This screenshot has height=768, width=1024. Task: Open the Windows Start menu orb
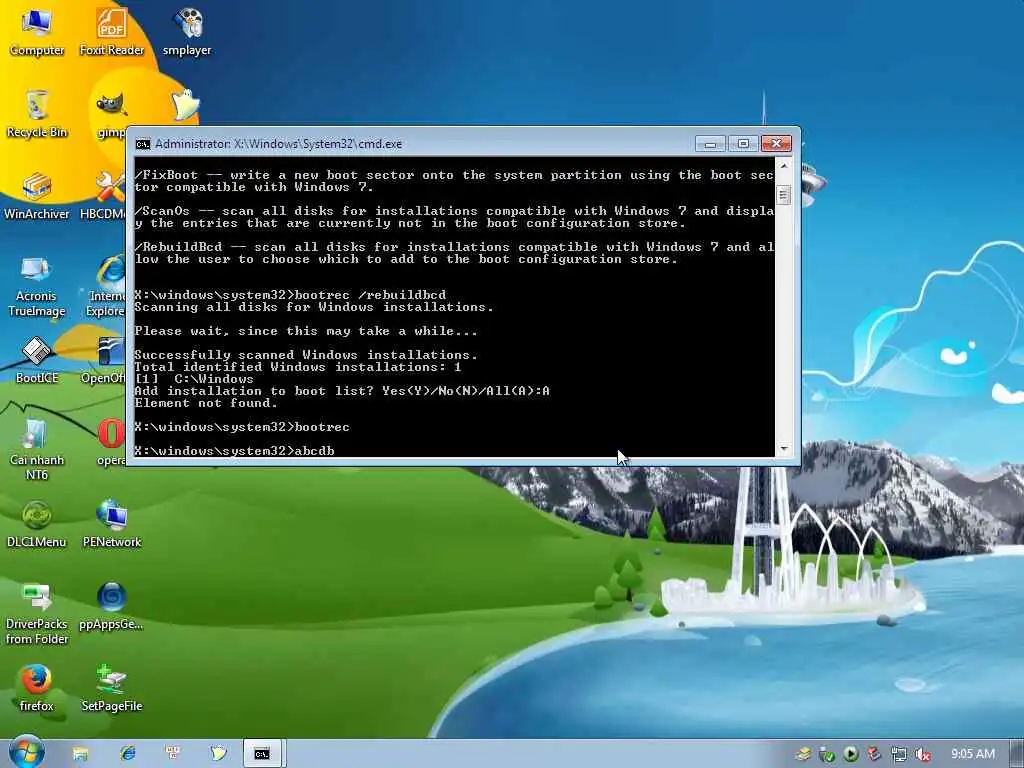point(27,752)
